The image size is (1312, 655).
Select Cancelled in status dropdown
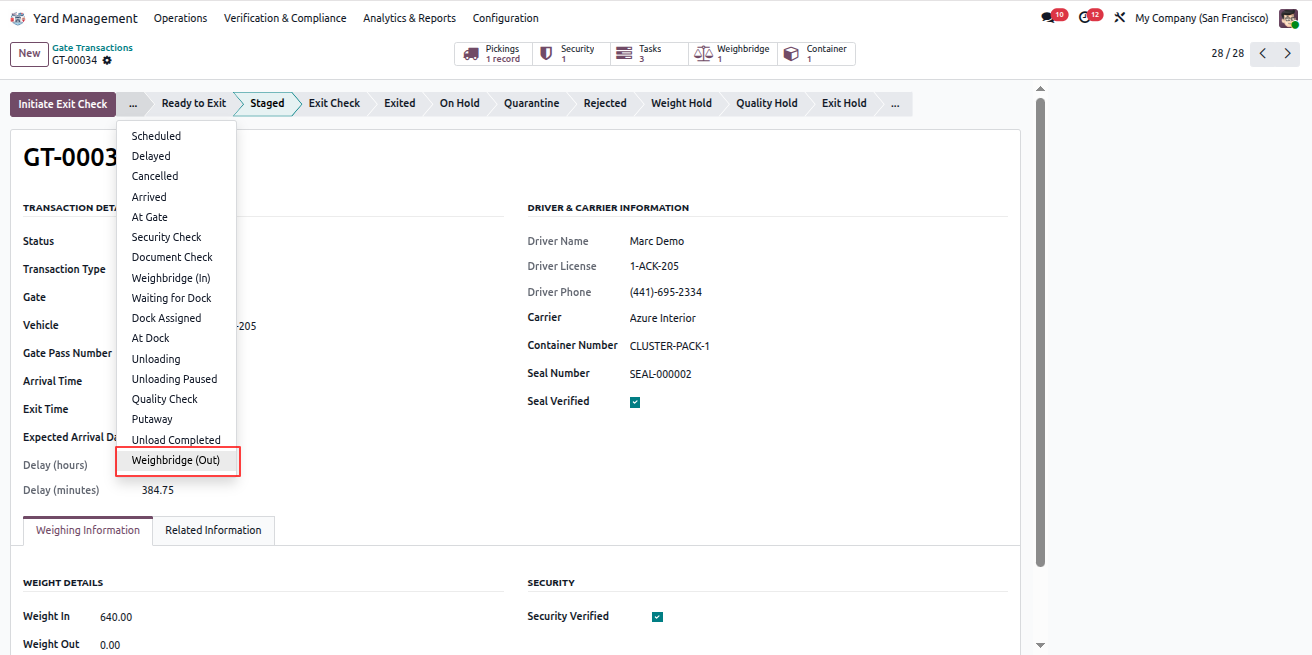(x=176, y=176)
